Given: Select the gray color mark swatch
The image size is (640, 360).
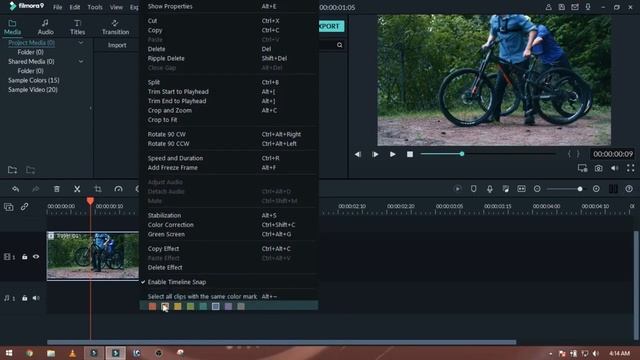Looking at the screenshot, I should [x=241, y=306].
